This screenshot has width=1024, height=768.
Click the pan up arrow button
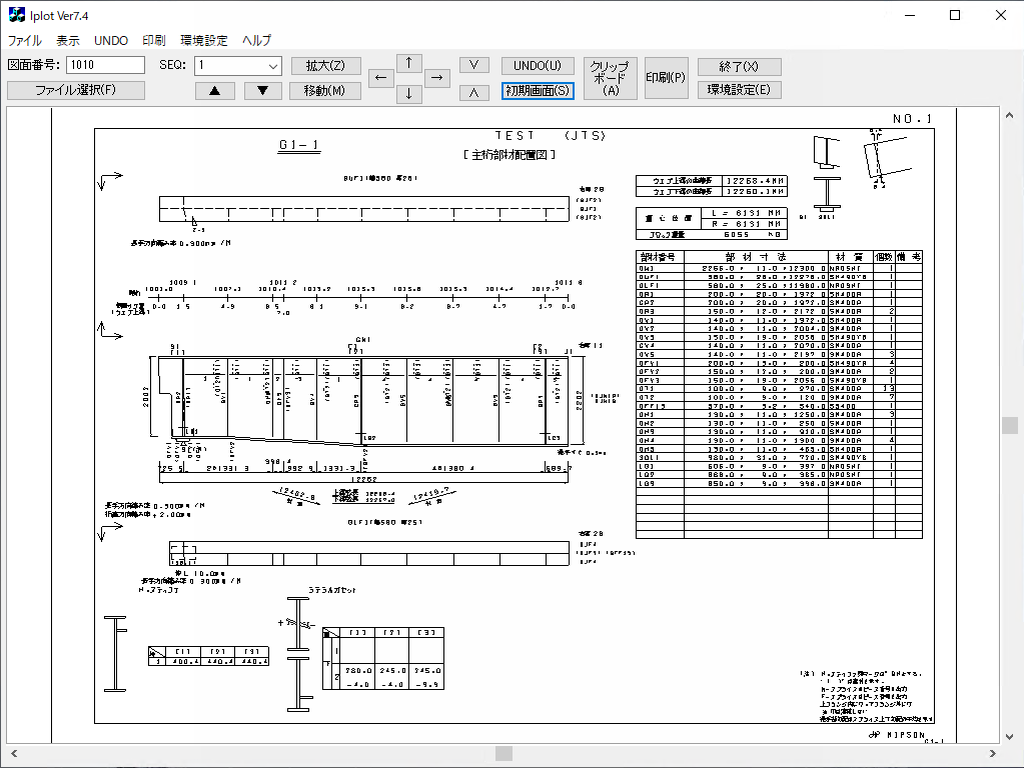409,62
